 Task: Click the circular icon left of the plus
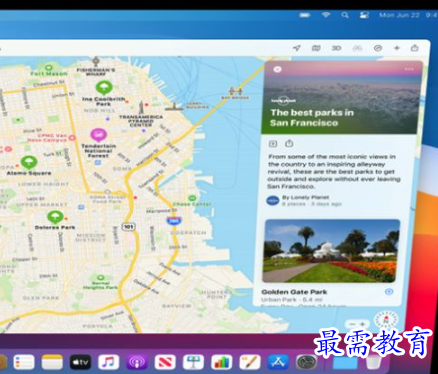tap(378, 48)
